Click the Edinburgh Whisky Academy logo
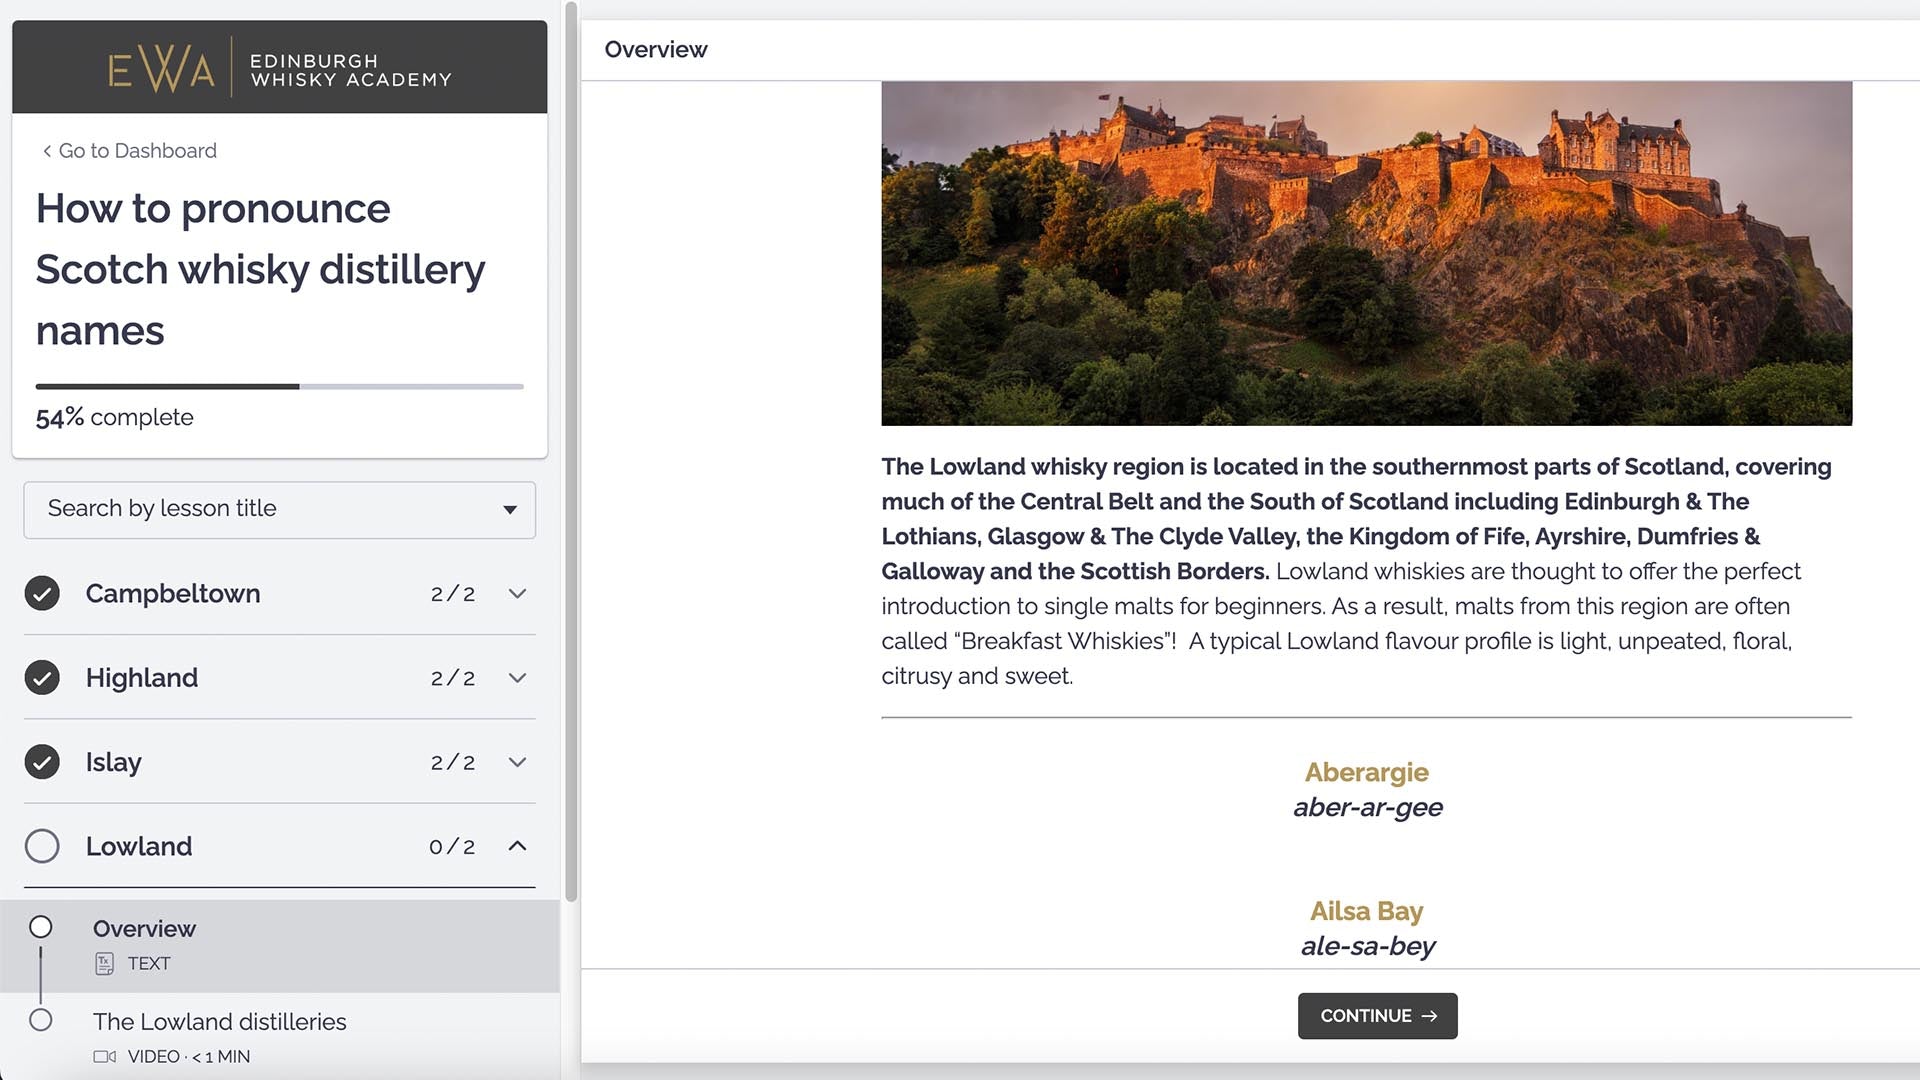 (x=280, y=69)
